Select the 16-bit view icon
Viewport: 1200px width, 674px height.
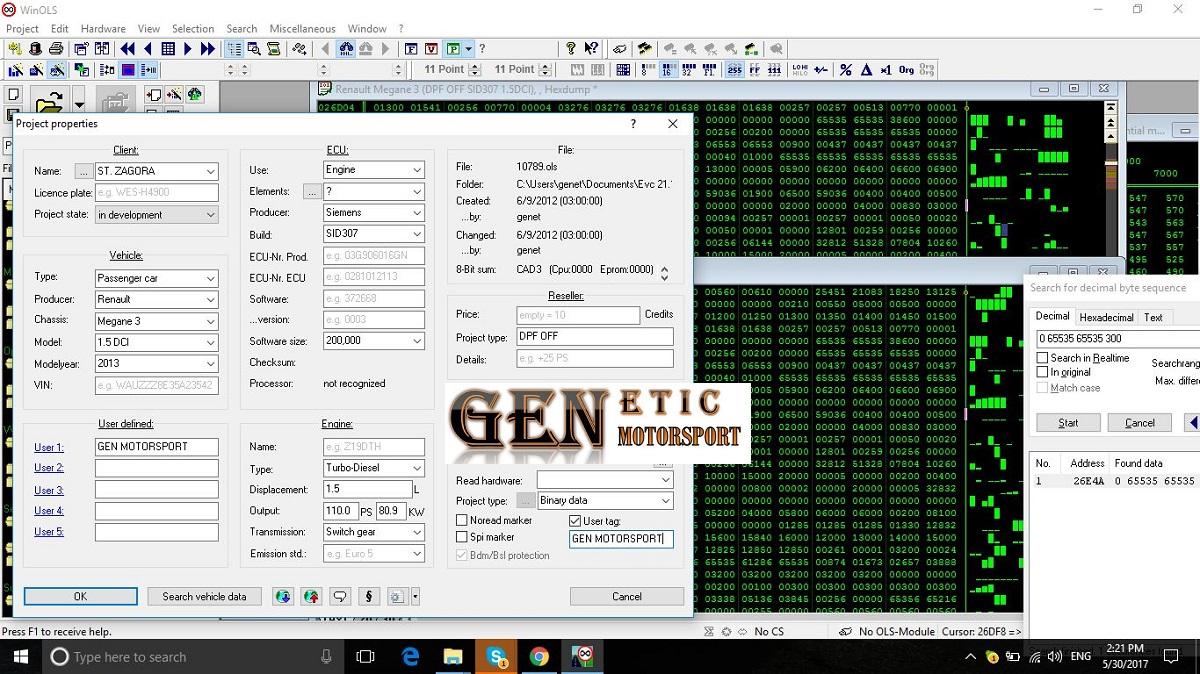(667, 70)
